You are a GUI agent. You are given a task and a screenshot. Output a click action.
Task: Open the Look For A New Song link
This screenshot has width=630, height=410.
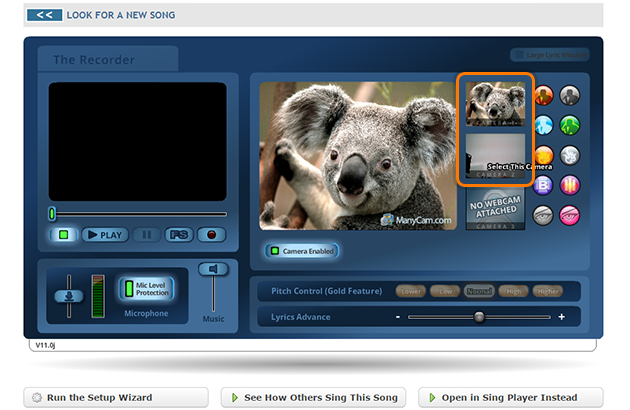tap(121, 15)
